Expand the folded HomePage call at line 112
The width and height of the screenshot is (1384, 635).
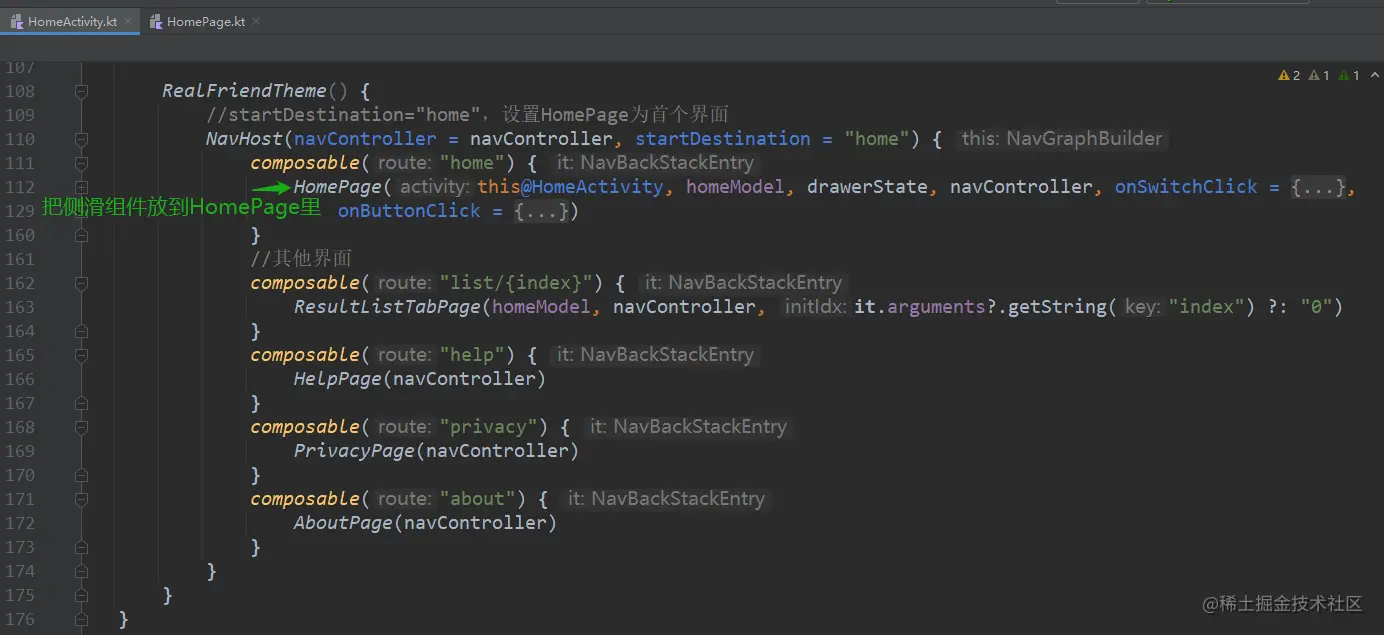(81, 187)
